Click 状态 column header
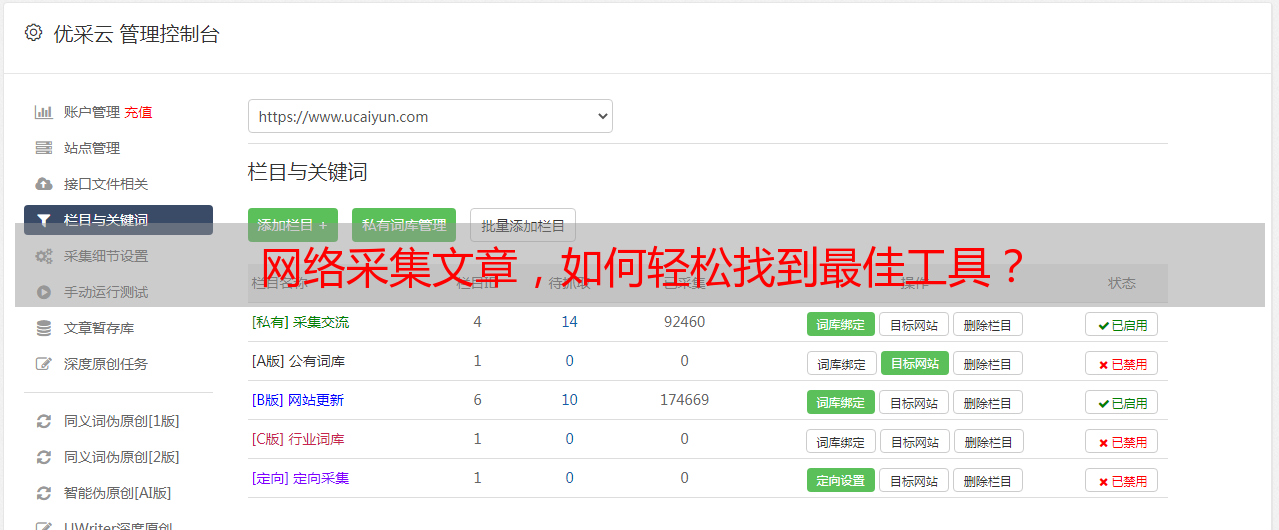Screen dimensions: 1279x530 click(1122, 283)
